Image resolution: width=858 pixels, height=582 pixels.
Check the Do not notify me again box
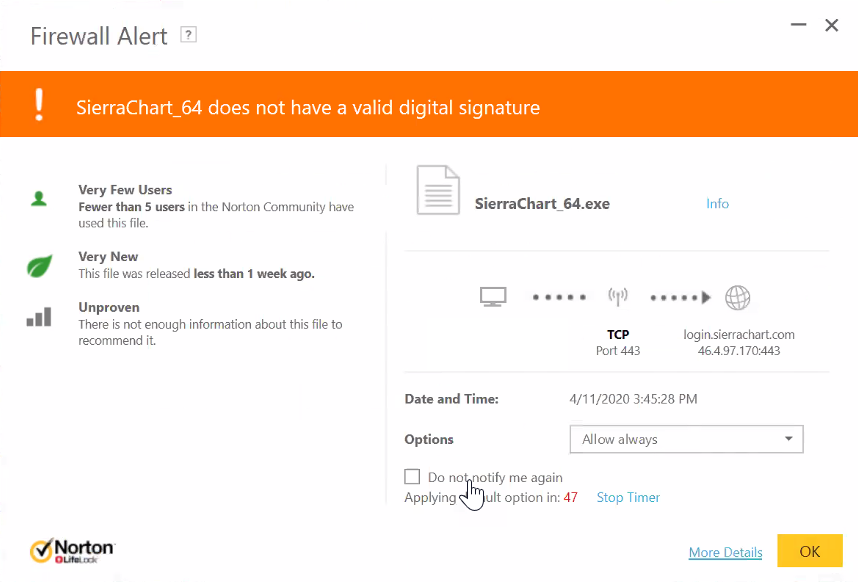coord(412,476)
